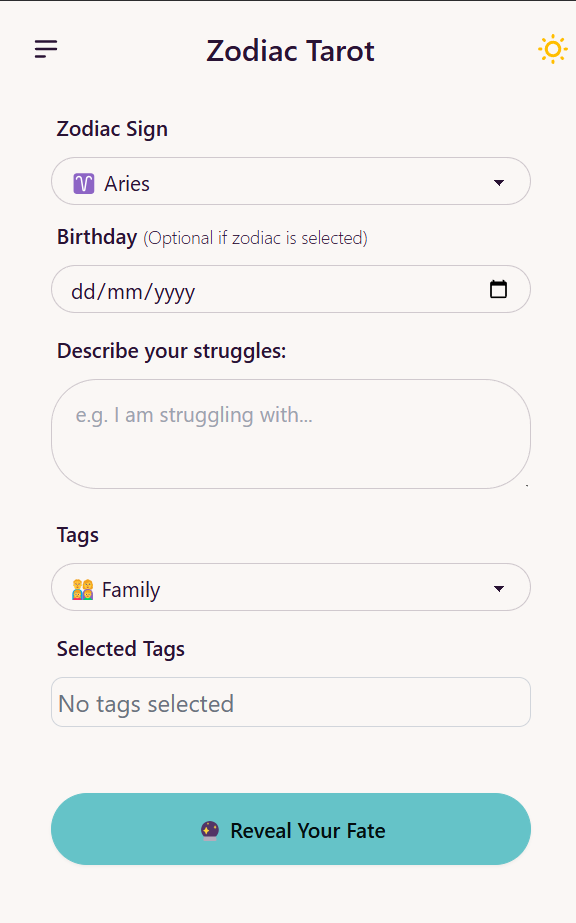Screen dimensions: 576x923
Task: Select the yyyy year segment of Birthday
Action: pos(174,293)
